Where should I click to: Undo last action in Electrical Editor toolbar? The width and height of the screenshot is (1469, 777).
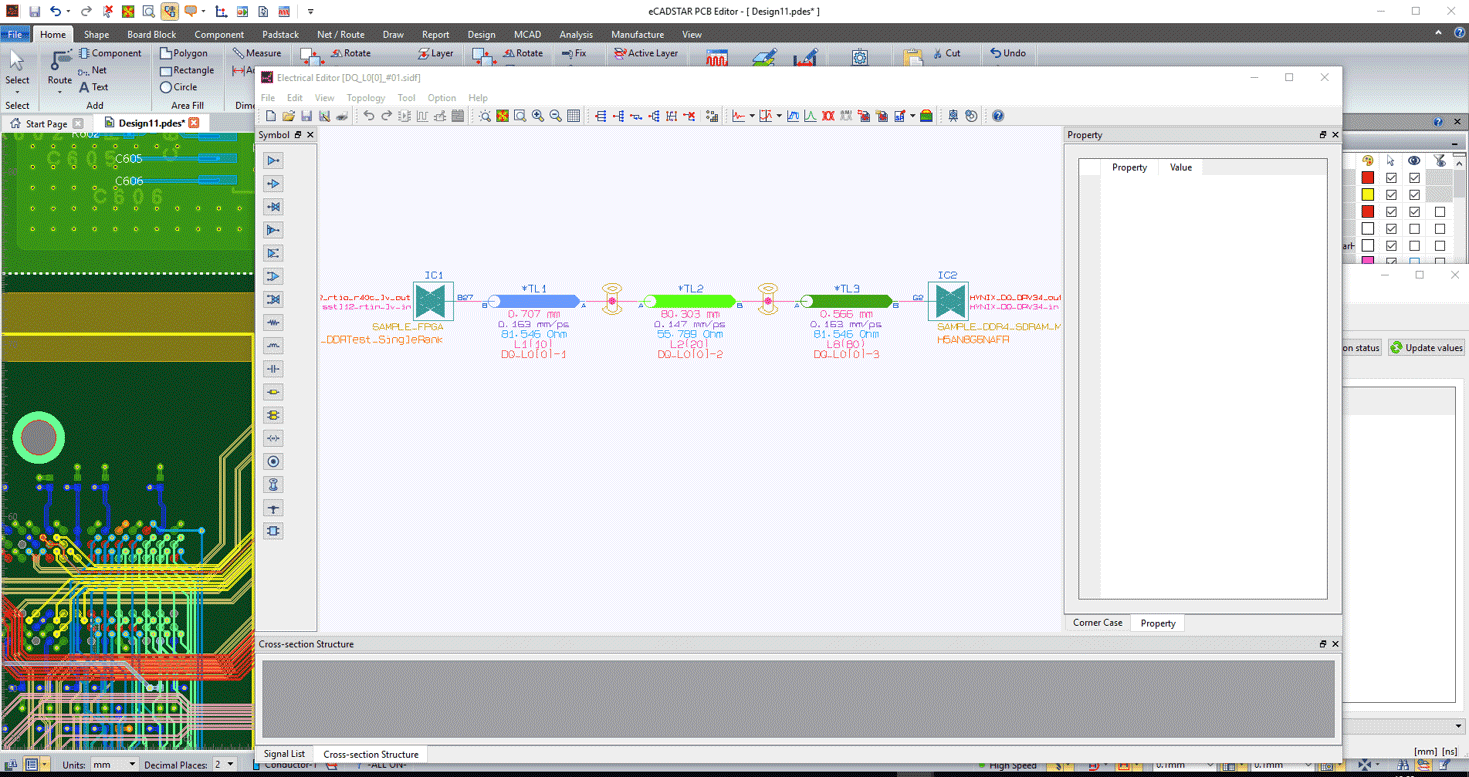point(368,116)
